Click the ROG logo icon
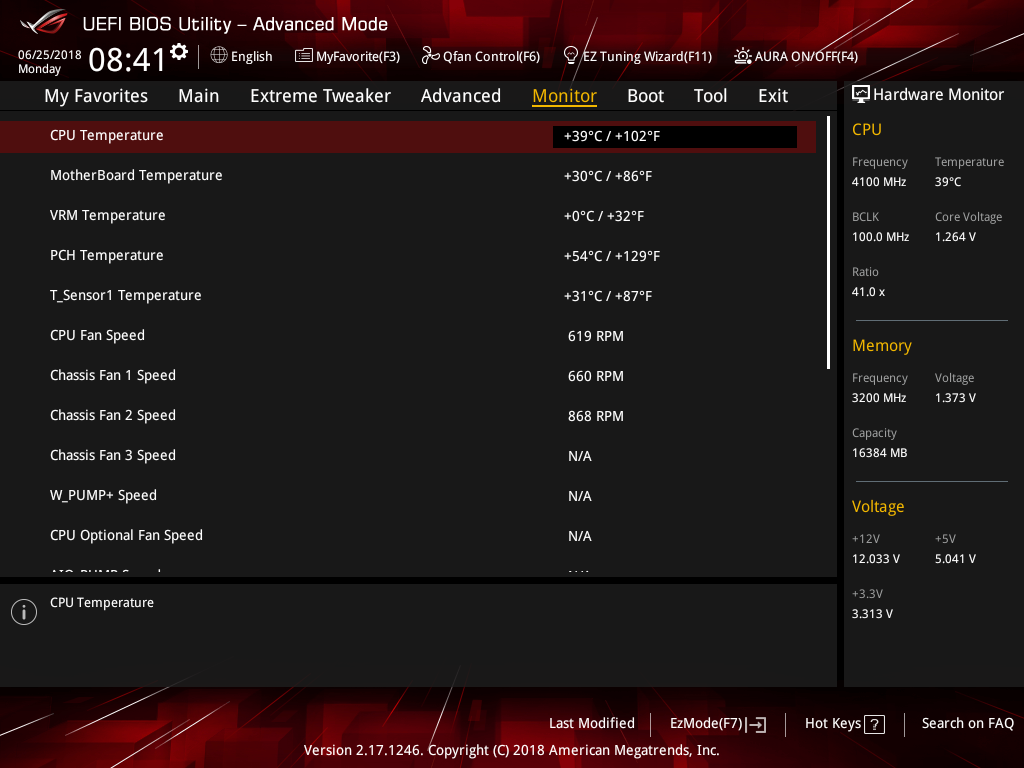Screen dimensions: 1024x768 [x=43, y=22]
